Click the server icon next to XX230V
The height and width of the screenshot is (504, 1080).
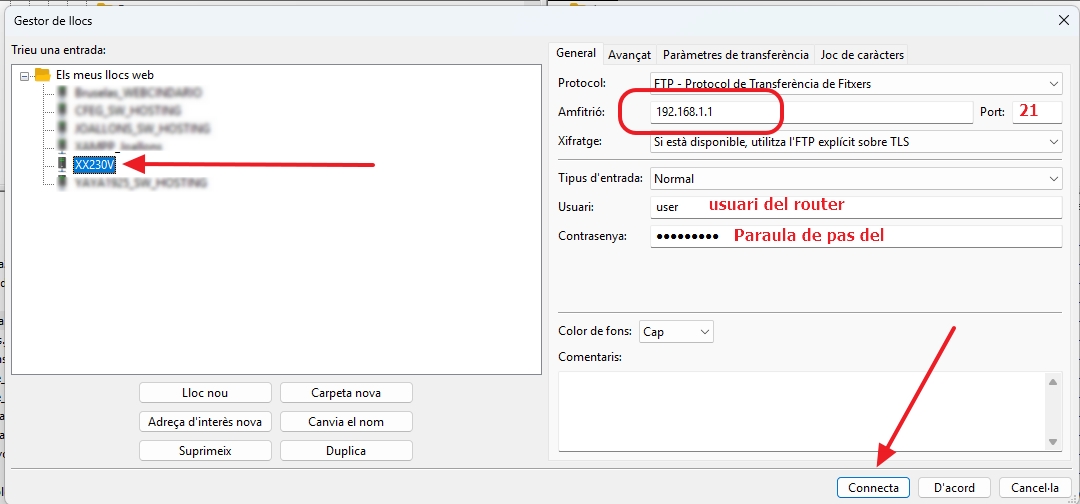click(62, 165)
